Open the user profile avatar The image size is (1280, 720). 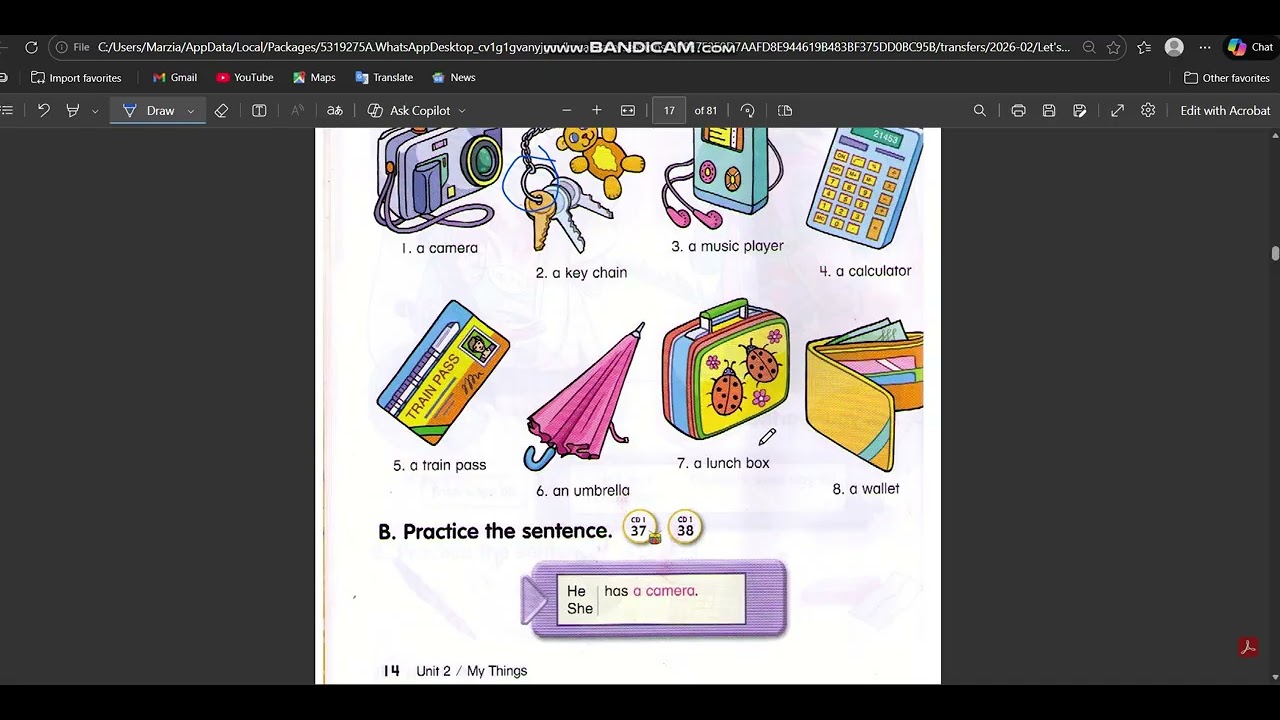click(x=1174, y=47)
